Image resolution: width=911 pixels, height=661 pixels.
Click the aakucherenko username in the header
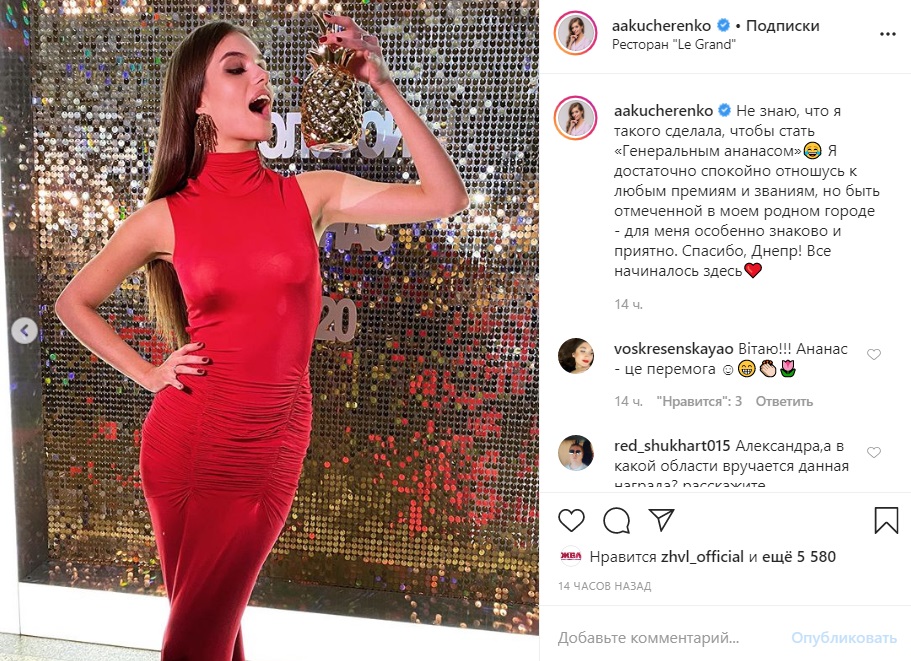[x=661, y=26]
